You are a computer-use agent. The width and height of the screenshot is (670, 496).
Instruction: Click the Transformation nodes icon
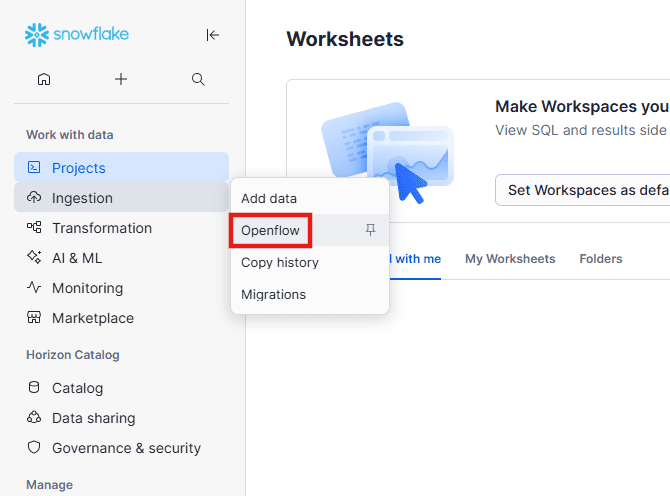click(34, 227)
